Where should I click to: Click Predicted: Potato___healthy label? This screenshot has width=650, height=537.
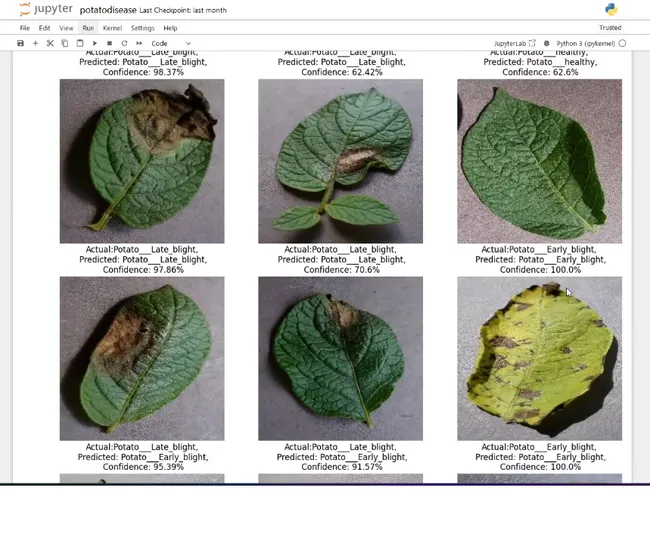(540, 62)
